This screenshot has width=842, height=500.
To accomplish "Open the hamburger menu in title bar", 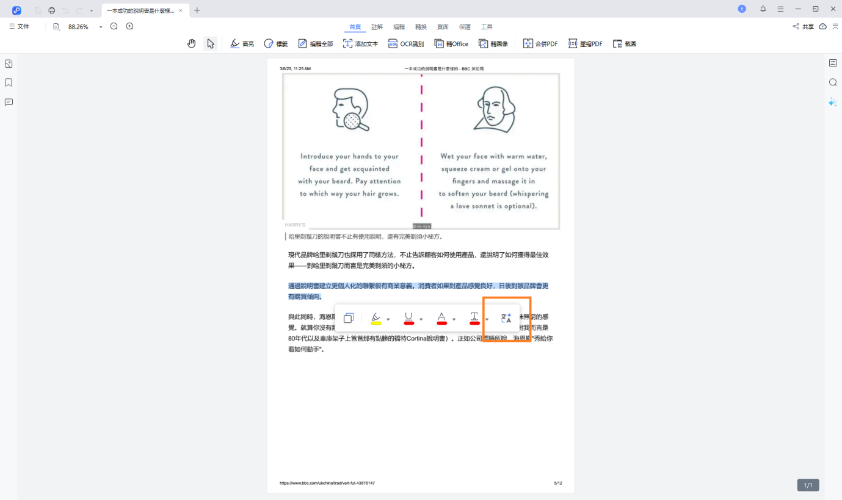I will click(780, 9).
